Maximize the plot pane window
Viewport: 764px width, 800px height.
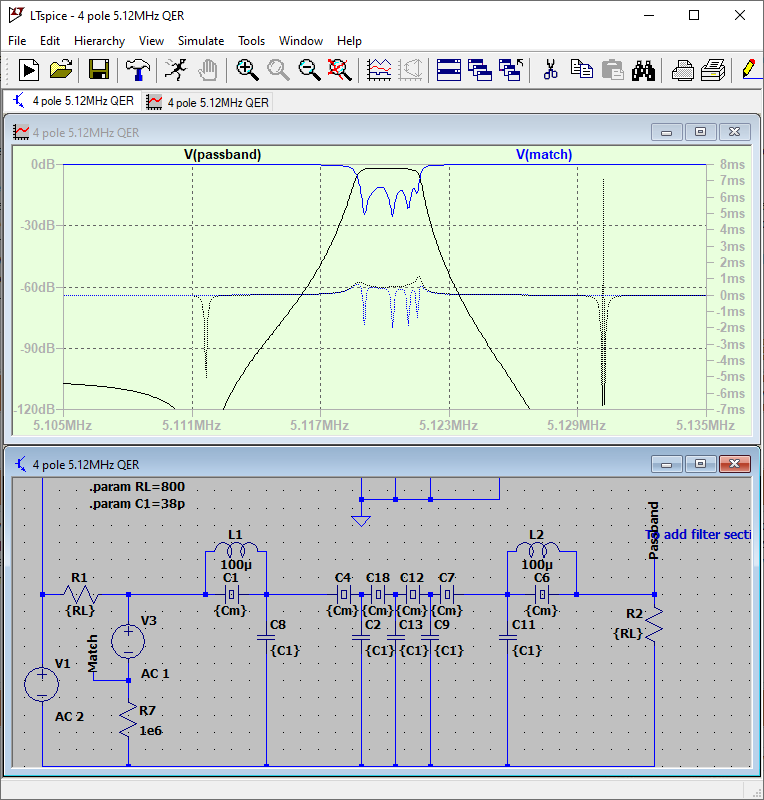pyautogui.click(x=701, y=132)
